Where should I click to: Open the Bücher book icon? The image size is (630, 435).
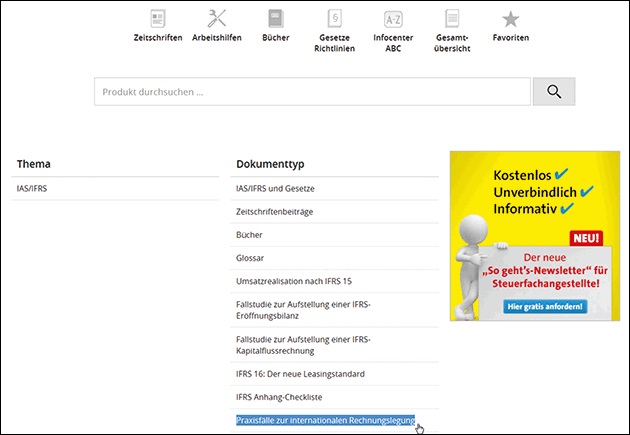click(275, 19)
